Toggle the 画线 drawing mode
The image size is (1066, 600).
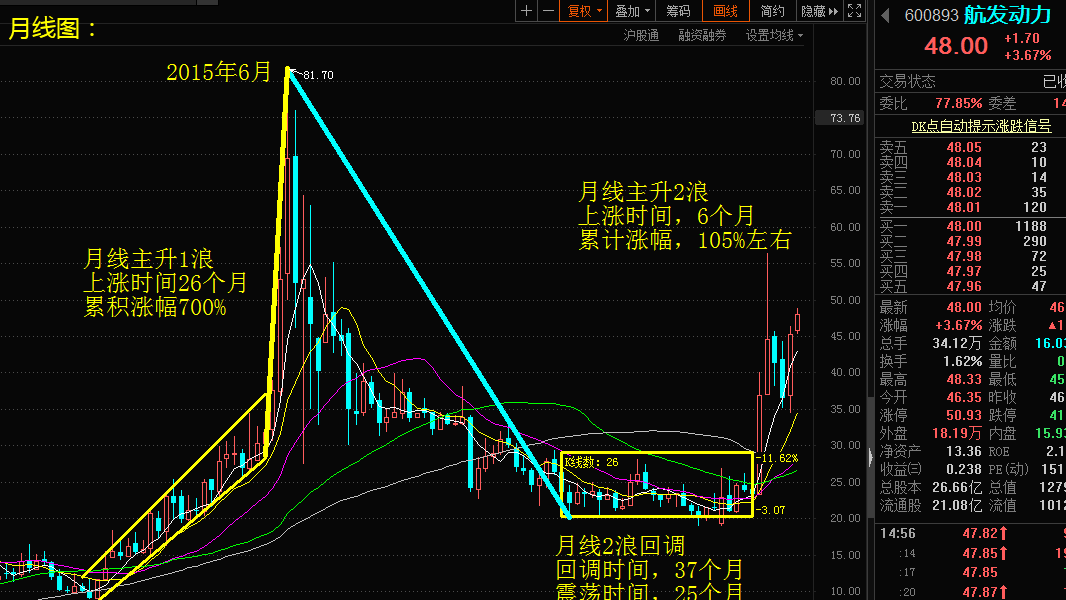pos(723,11)
